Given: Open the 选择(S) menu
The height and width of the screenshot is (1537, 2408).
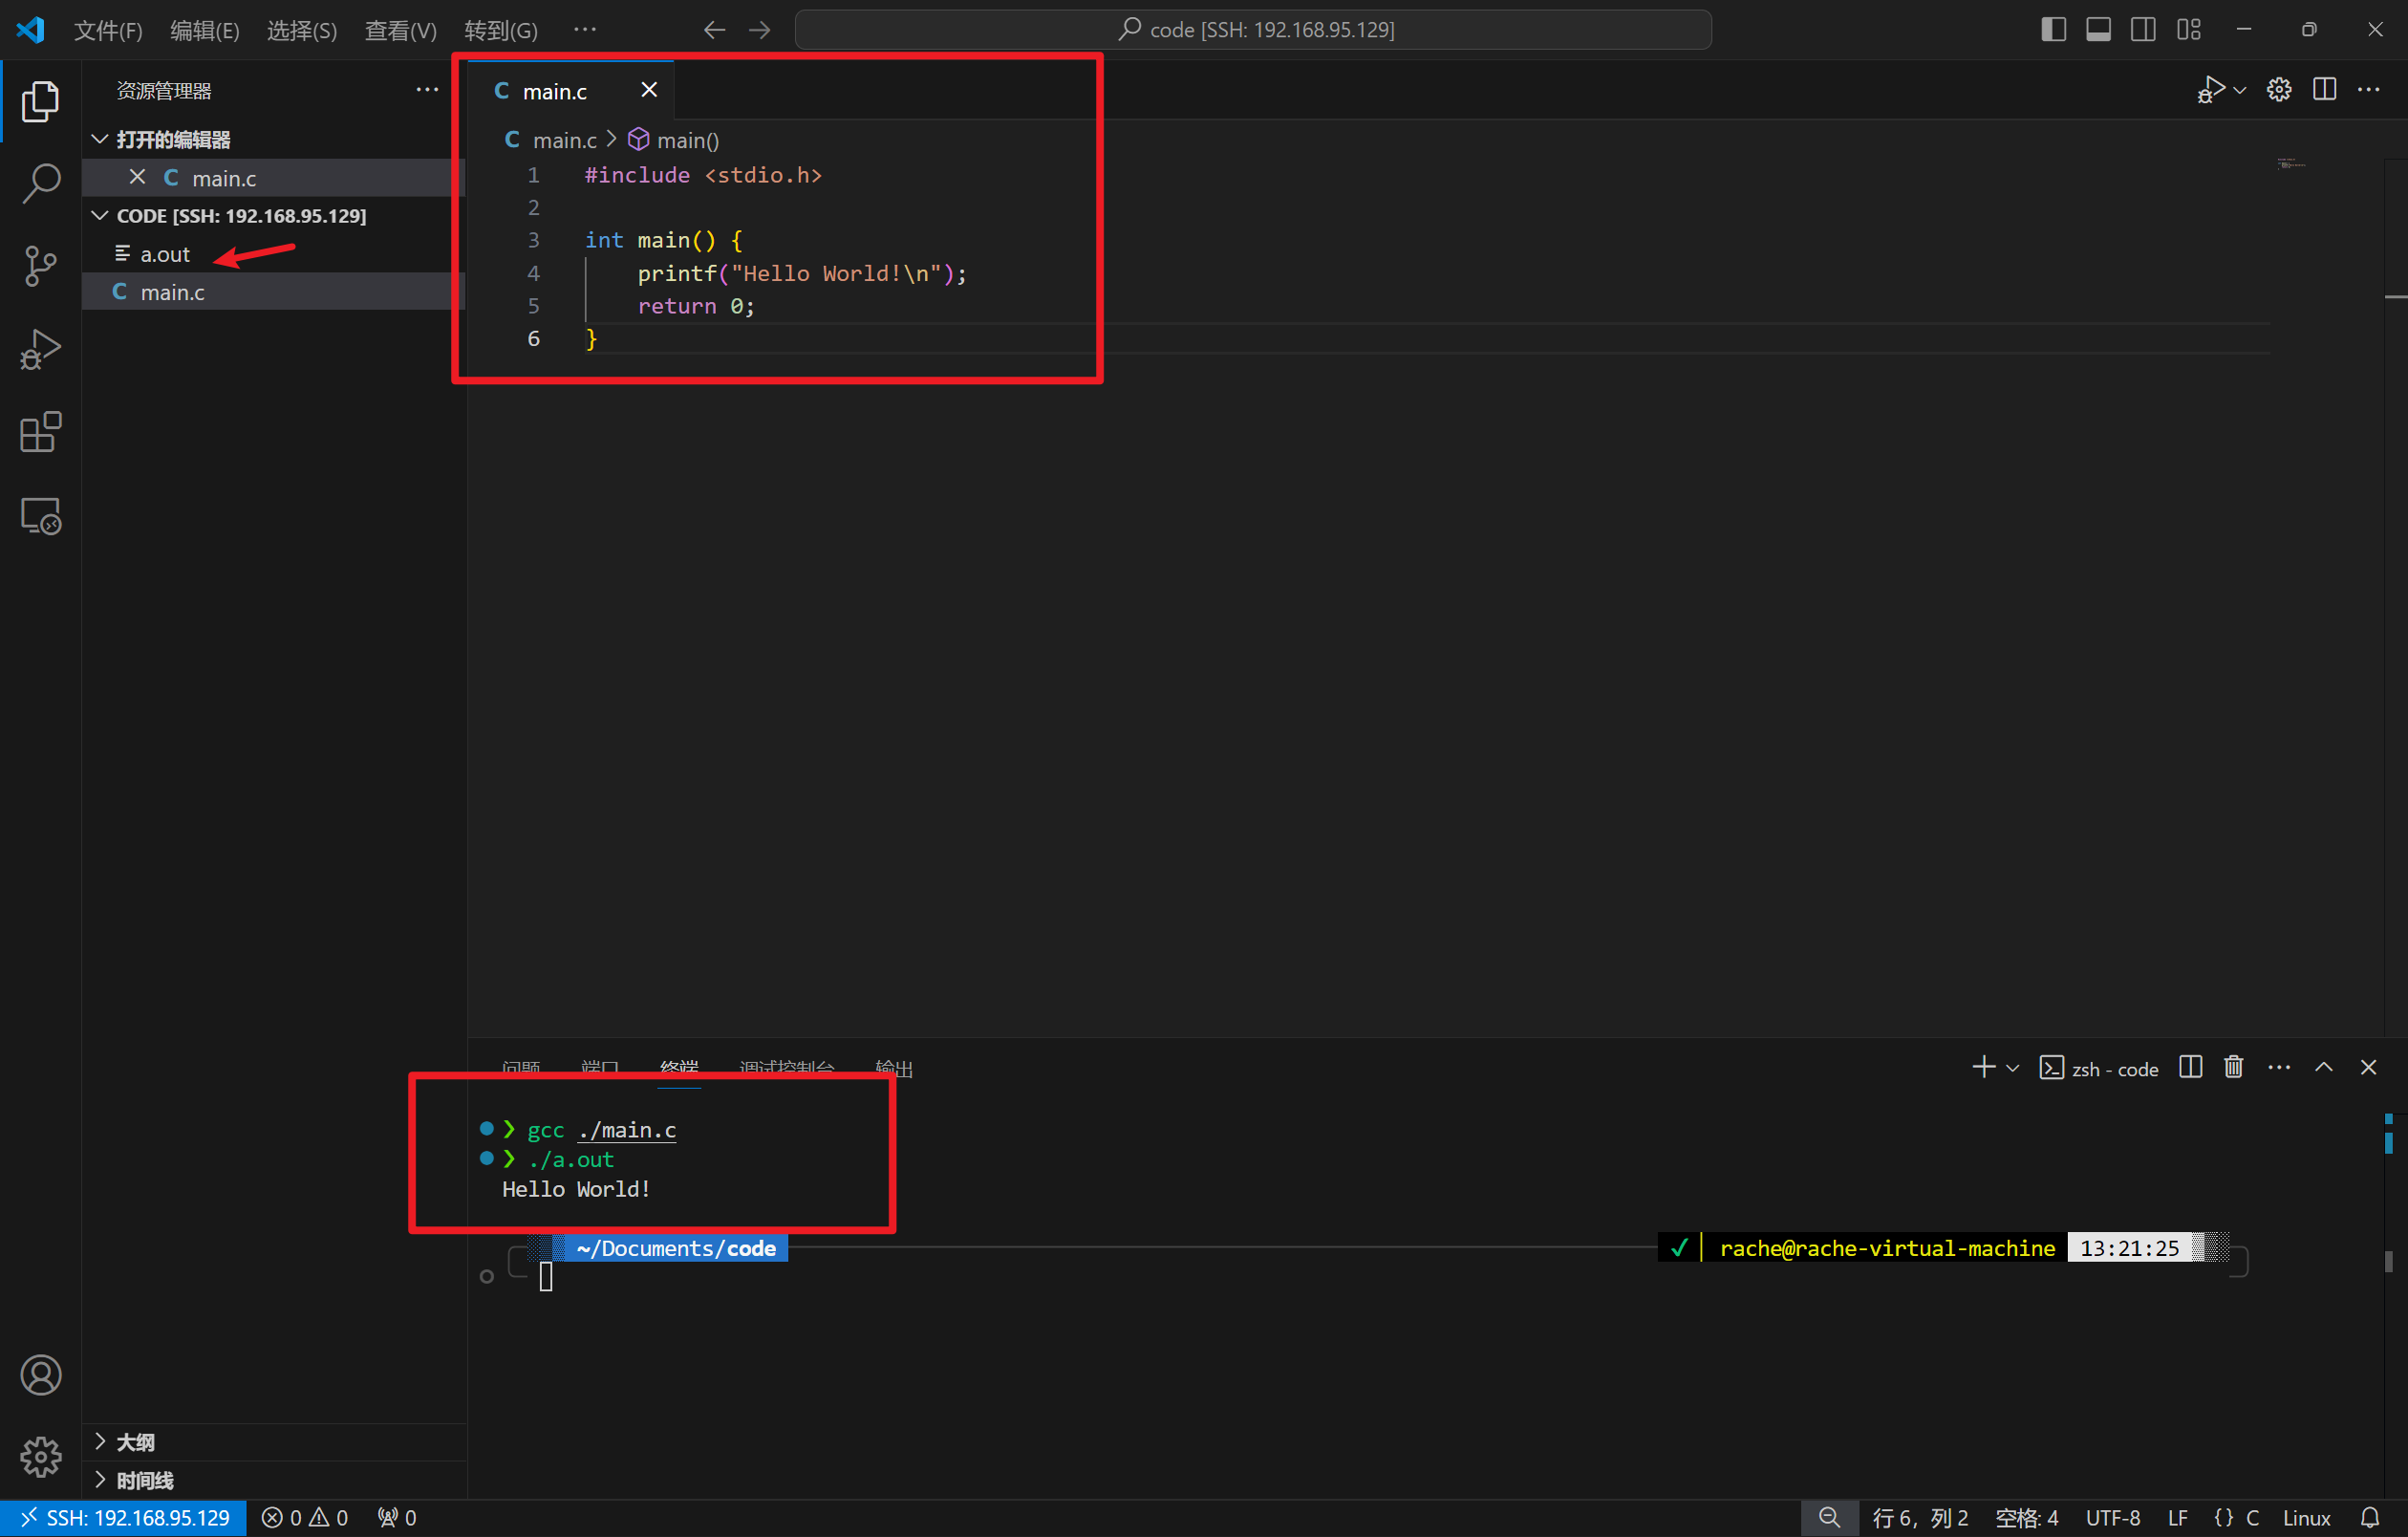Looking at the screenshot, I should 302,30.
